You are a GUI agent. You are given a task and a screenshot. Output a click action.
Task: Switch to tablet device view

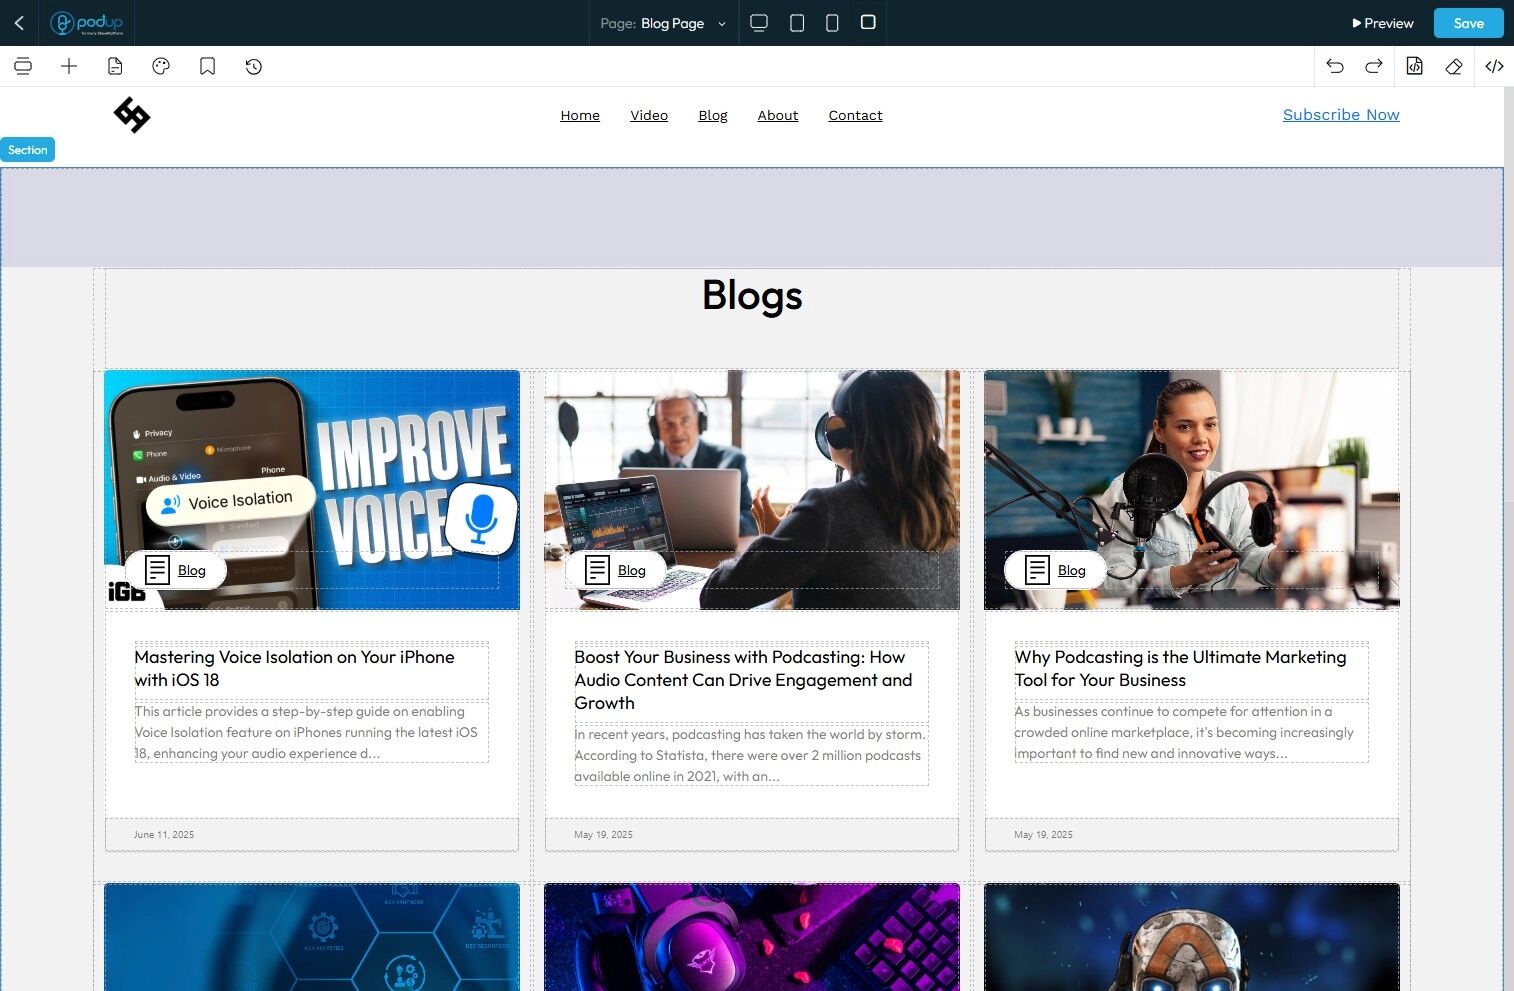point(797,22)
